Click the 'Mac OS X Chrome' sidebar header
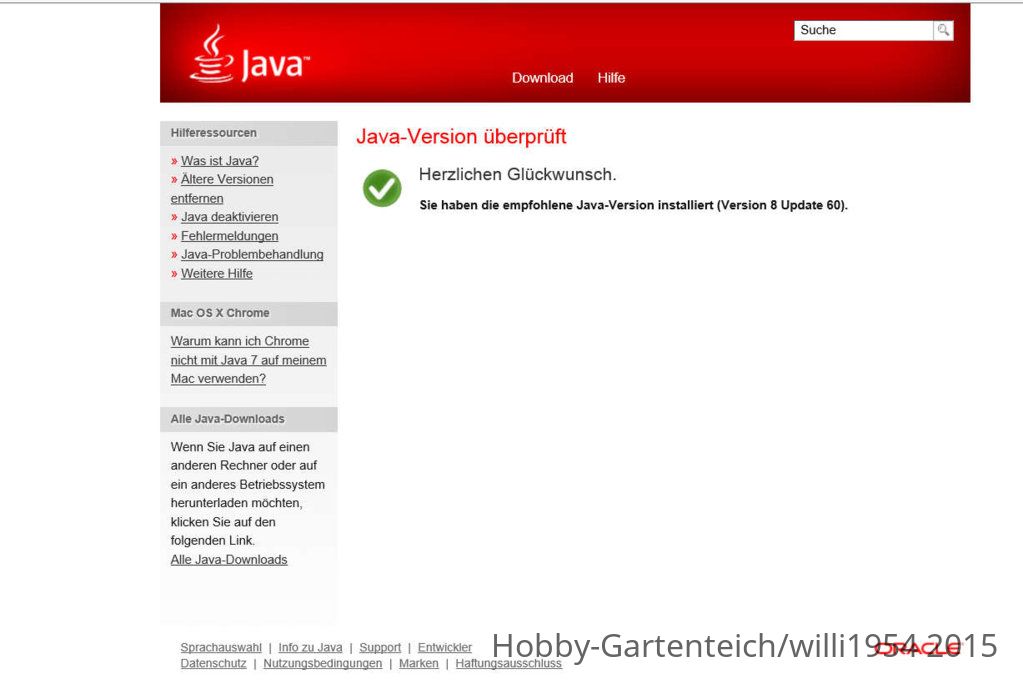Screen dimensions: 1023x699 [x=249, y=313]
